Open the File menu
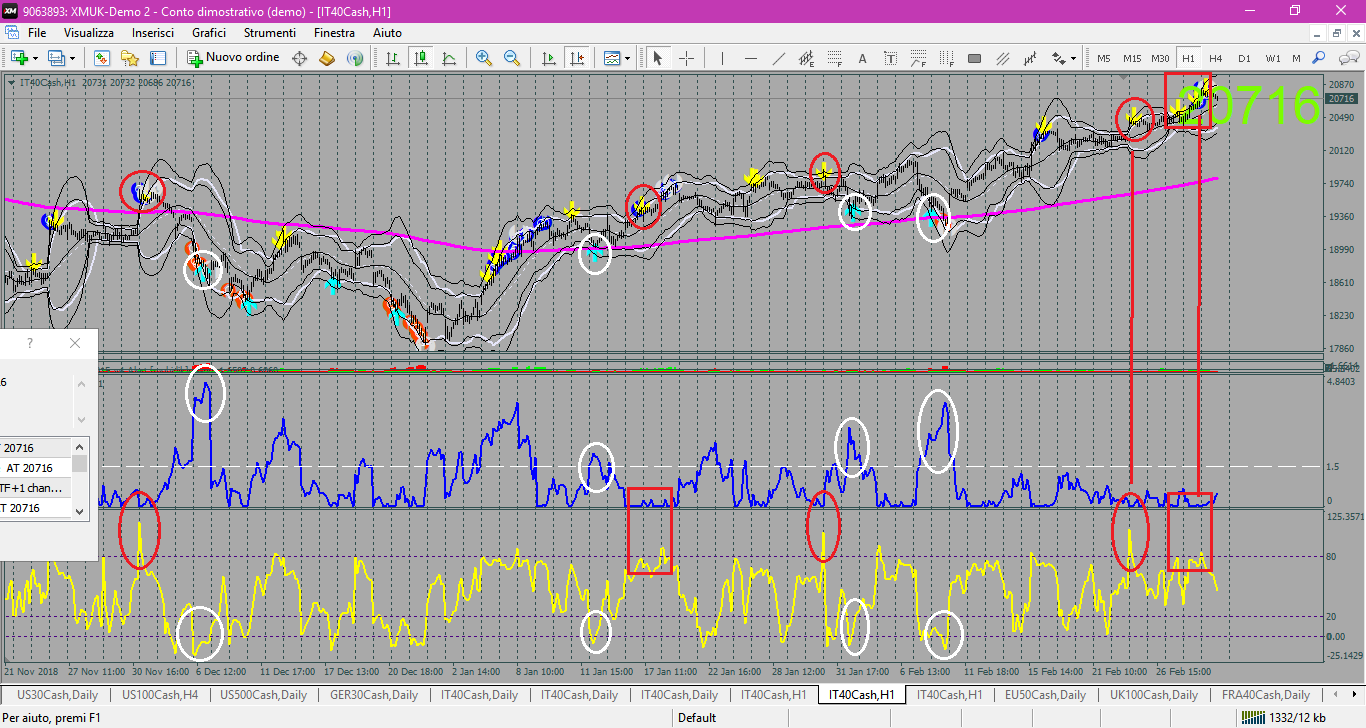This screenshot has width=1366, height=728. click(x=37, y=33)
